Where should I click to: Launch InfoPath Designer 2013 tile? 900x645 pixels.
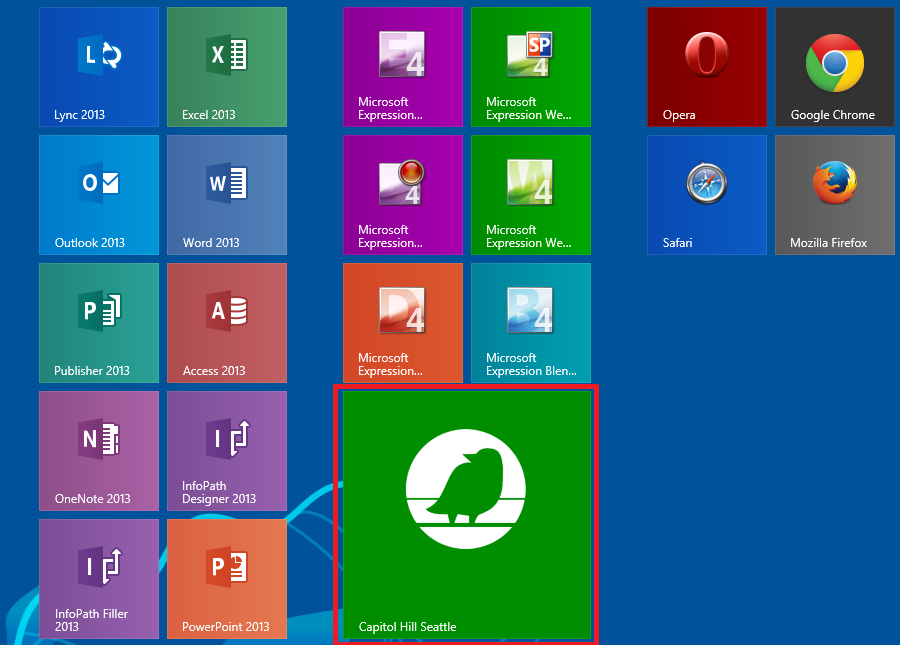(227, 451)
